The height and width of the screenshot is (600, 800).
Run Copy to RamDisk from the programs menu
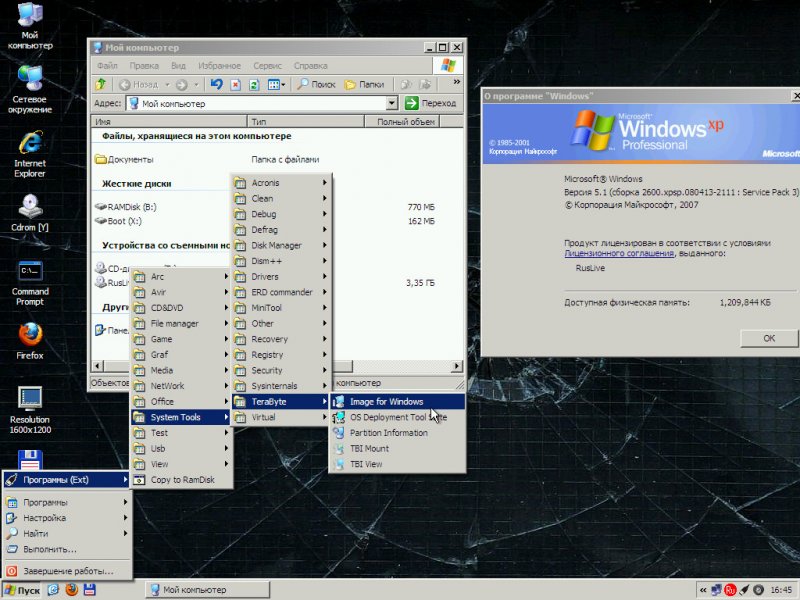[181, 480]
